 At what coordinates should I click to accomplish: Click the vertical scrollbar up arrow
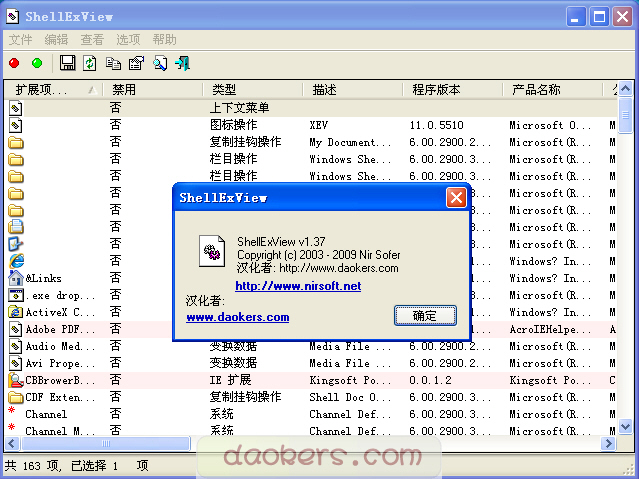pos(625,88)
